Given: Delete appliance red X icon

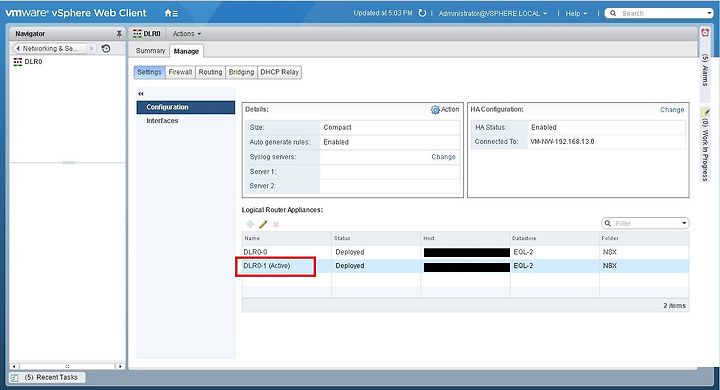Looking at the screenshot, I should tap(276, 224).
